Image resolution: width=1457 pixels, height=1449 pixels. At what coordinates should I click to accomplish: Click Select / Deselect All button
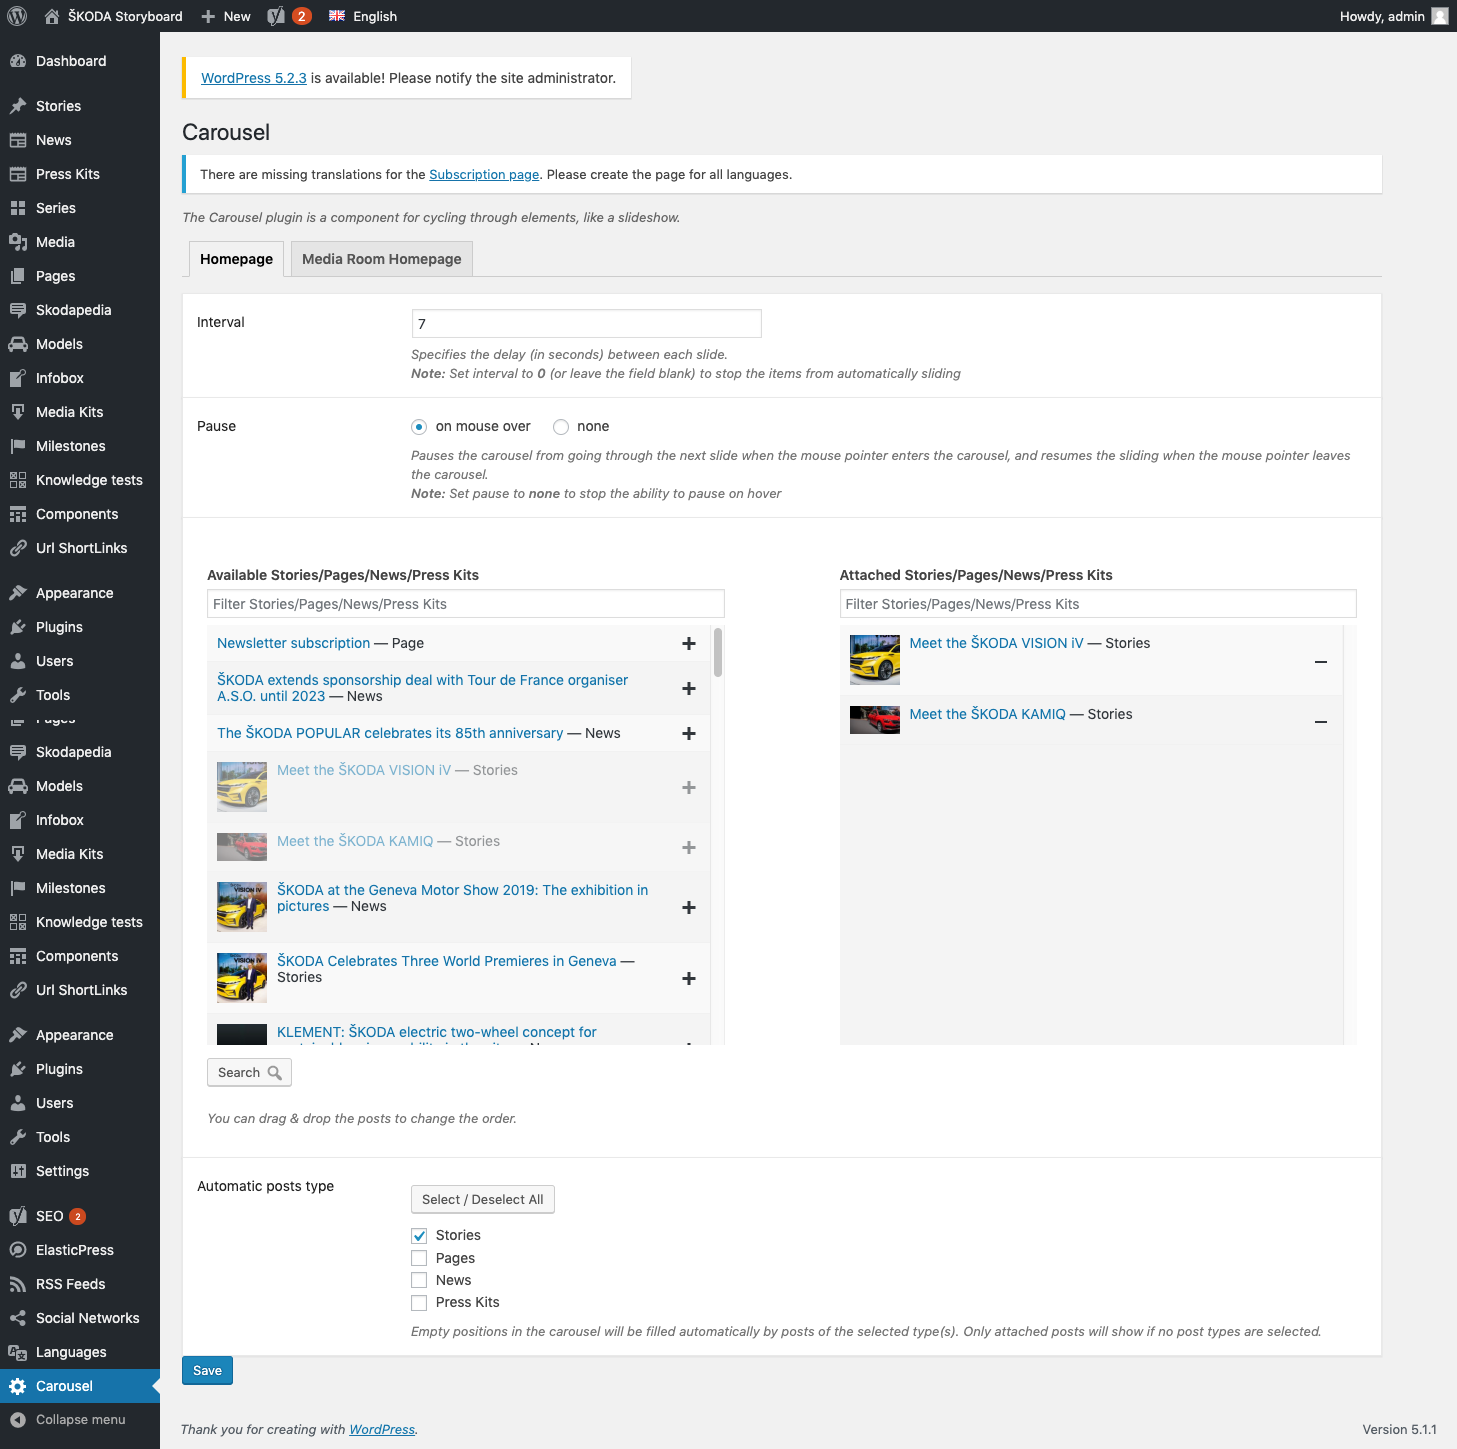[482, 1199]
